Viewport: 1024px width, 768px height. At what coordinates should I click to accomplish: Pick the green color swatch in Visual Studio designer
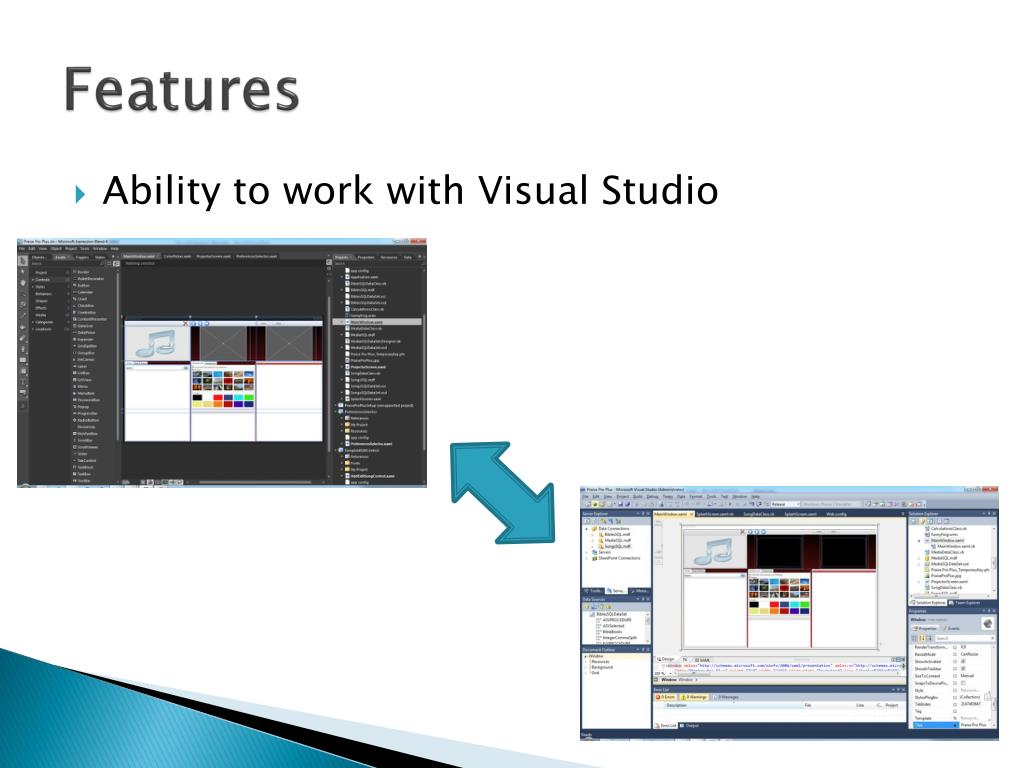(x=805, y=604)
